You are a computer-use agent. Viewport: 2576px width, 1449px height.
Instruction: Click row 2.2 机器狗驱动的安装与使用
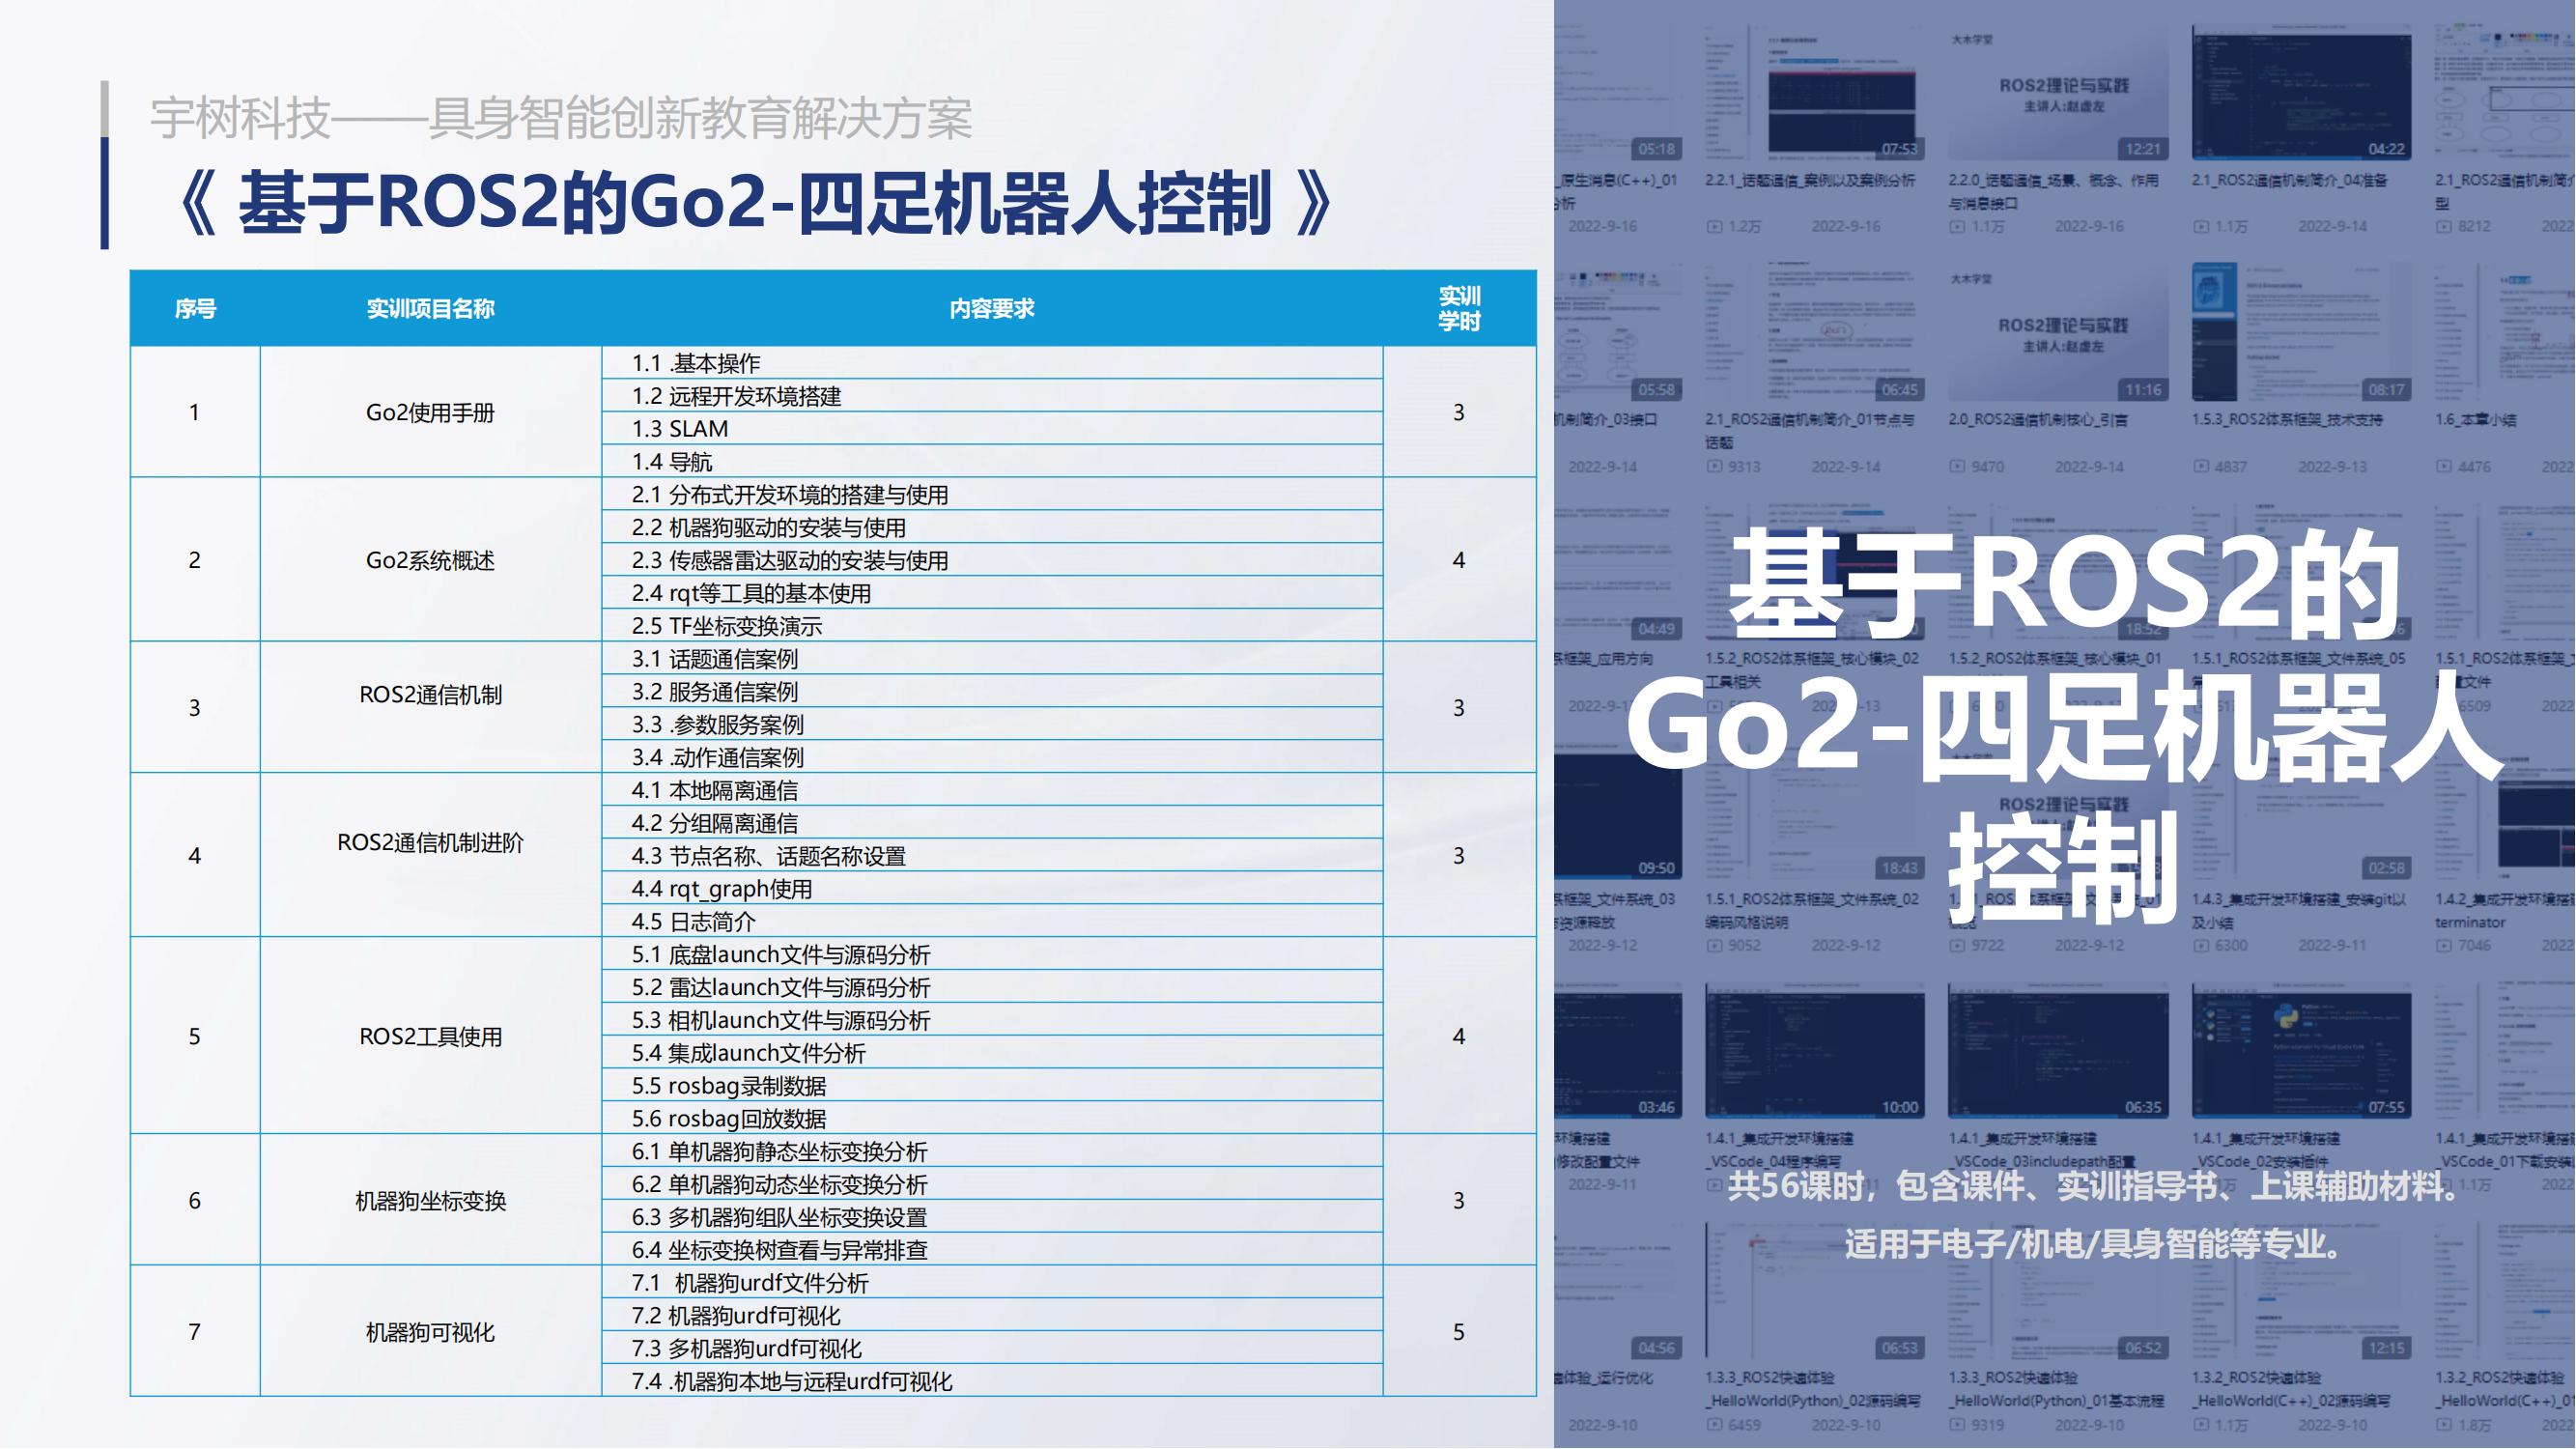tap(992, 527)
